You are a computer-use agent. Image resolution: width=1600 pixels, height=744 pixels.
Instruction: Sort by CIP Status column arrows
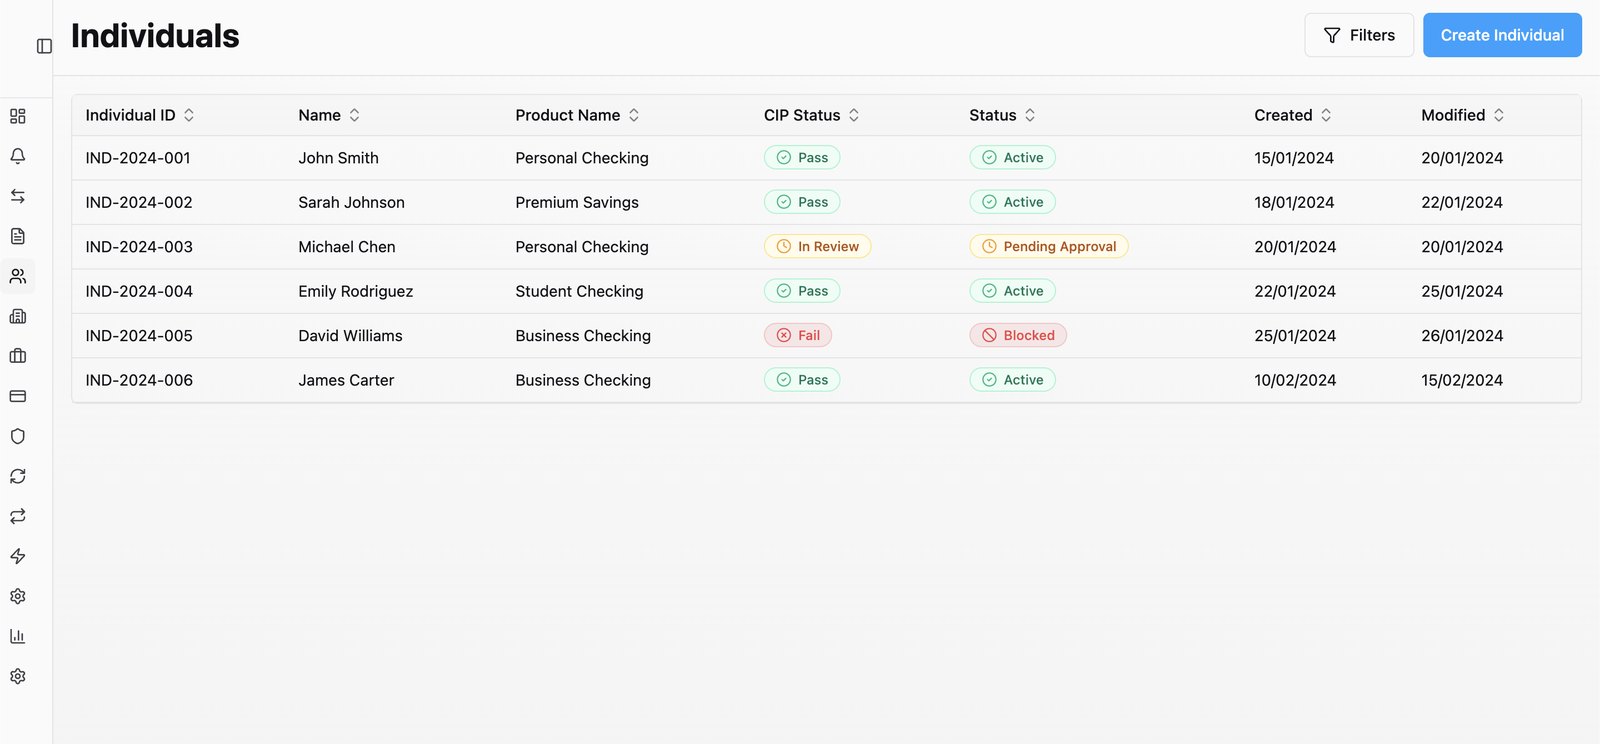click(x=854, y=115)
